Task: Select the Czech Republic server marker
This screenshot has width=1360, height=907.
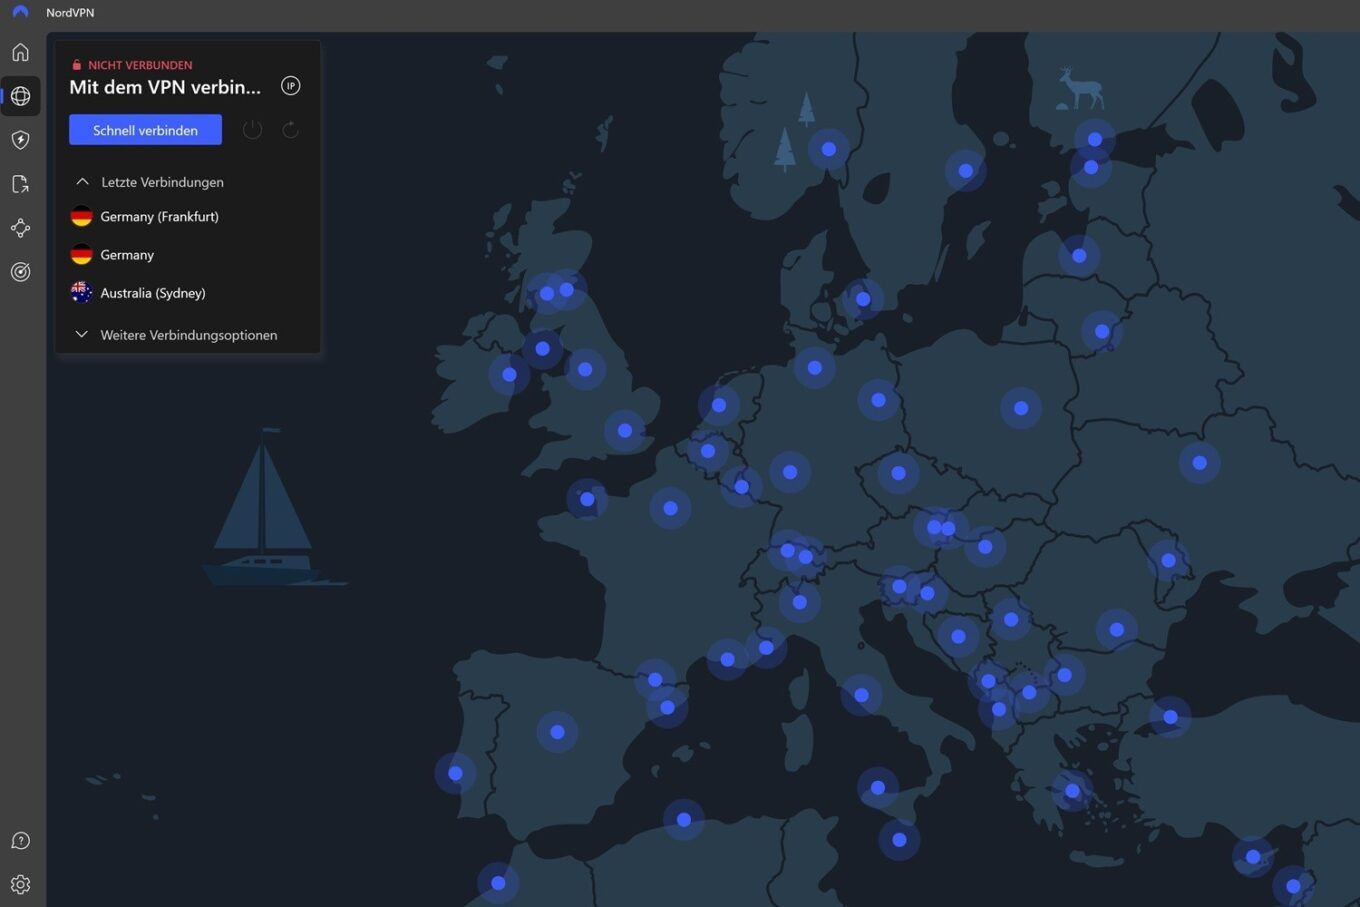Action: pyautogui.click(x=899, y=473)
